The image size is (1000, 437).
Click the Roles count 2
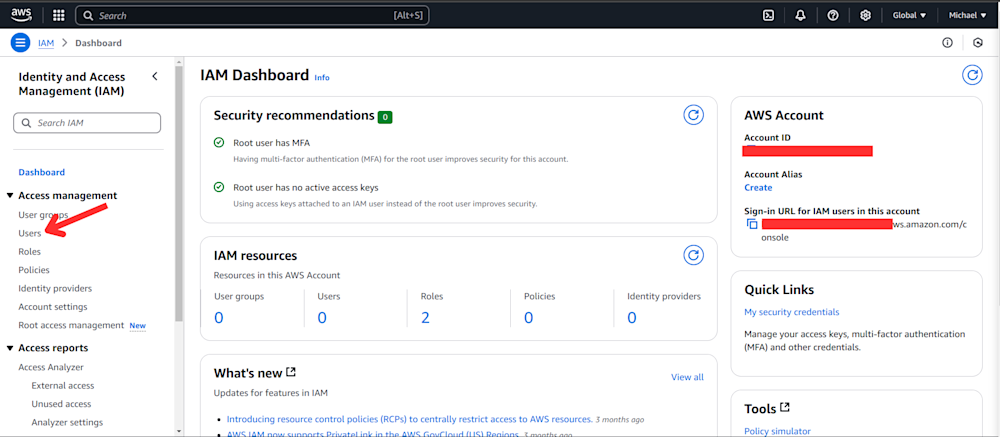point(425,317)
